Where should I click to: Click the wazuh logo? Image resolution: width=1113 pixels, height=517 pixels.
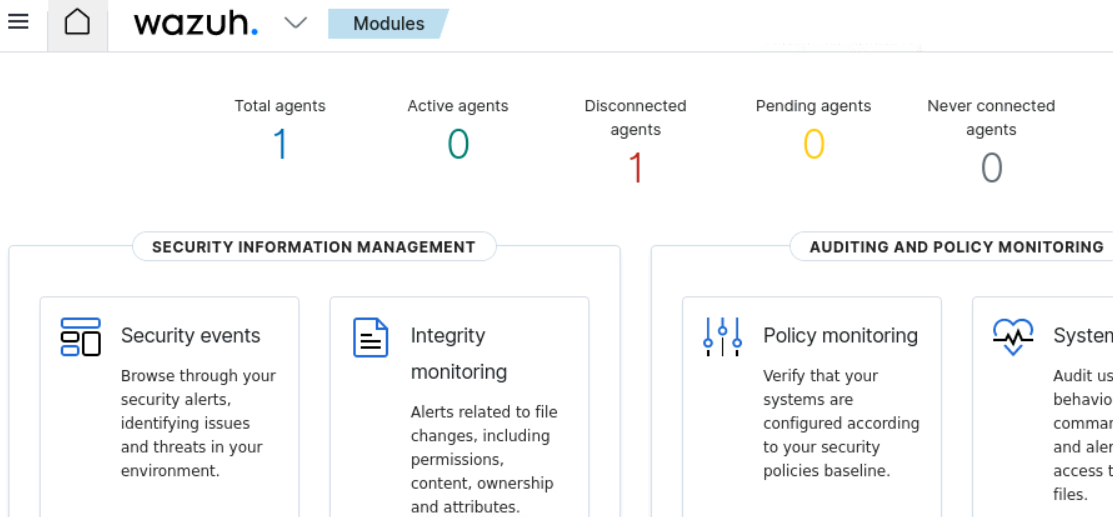196,23
